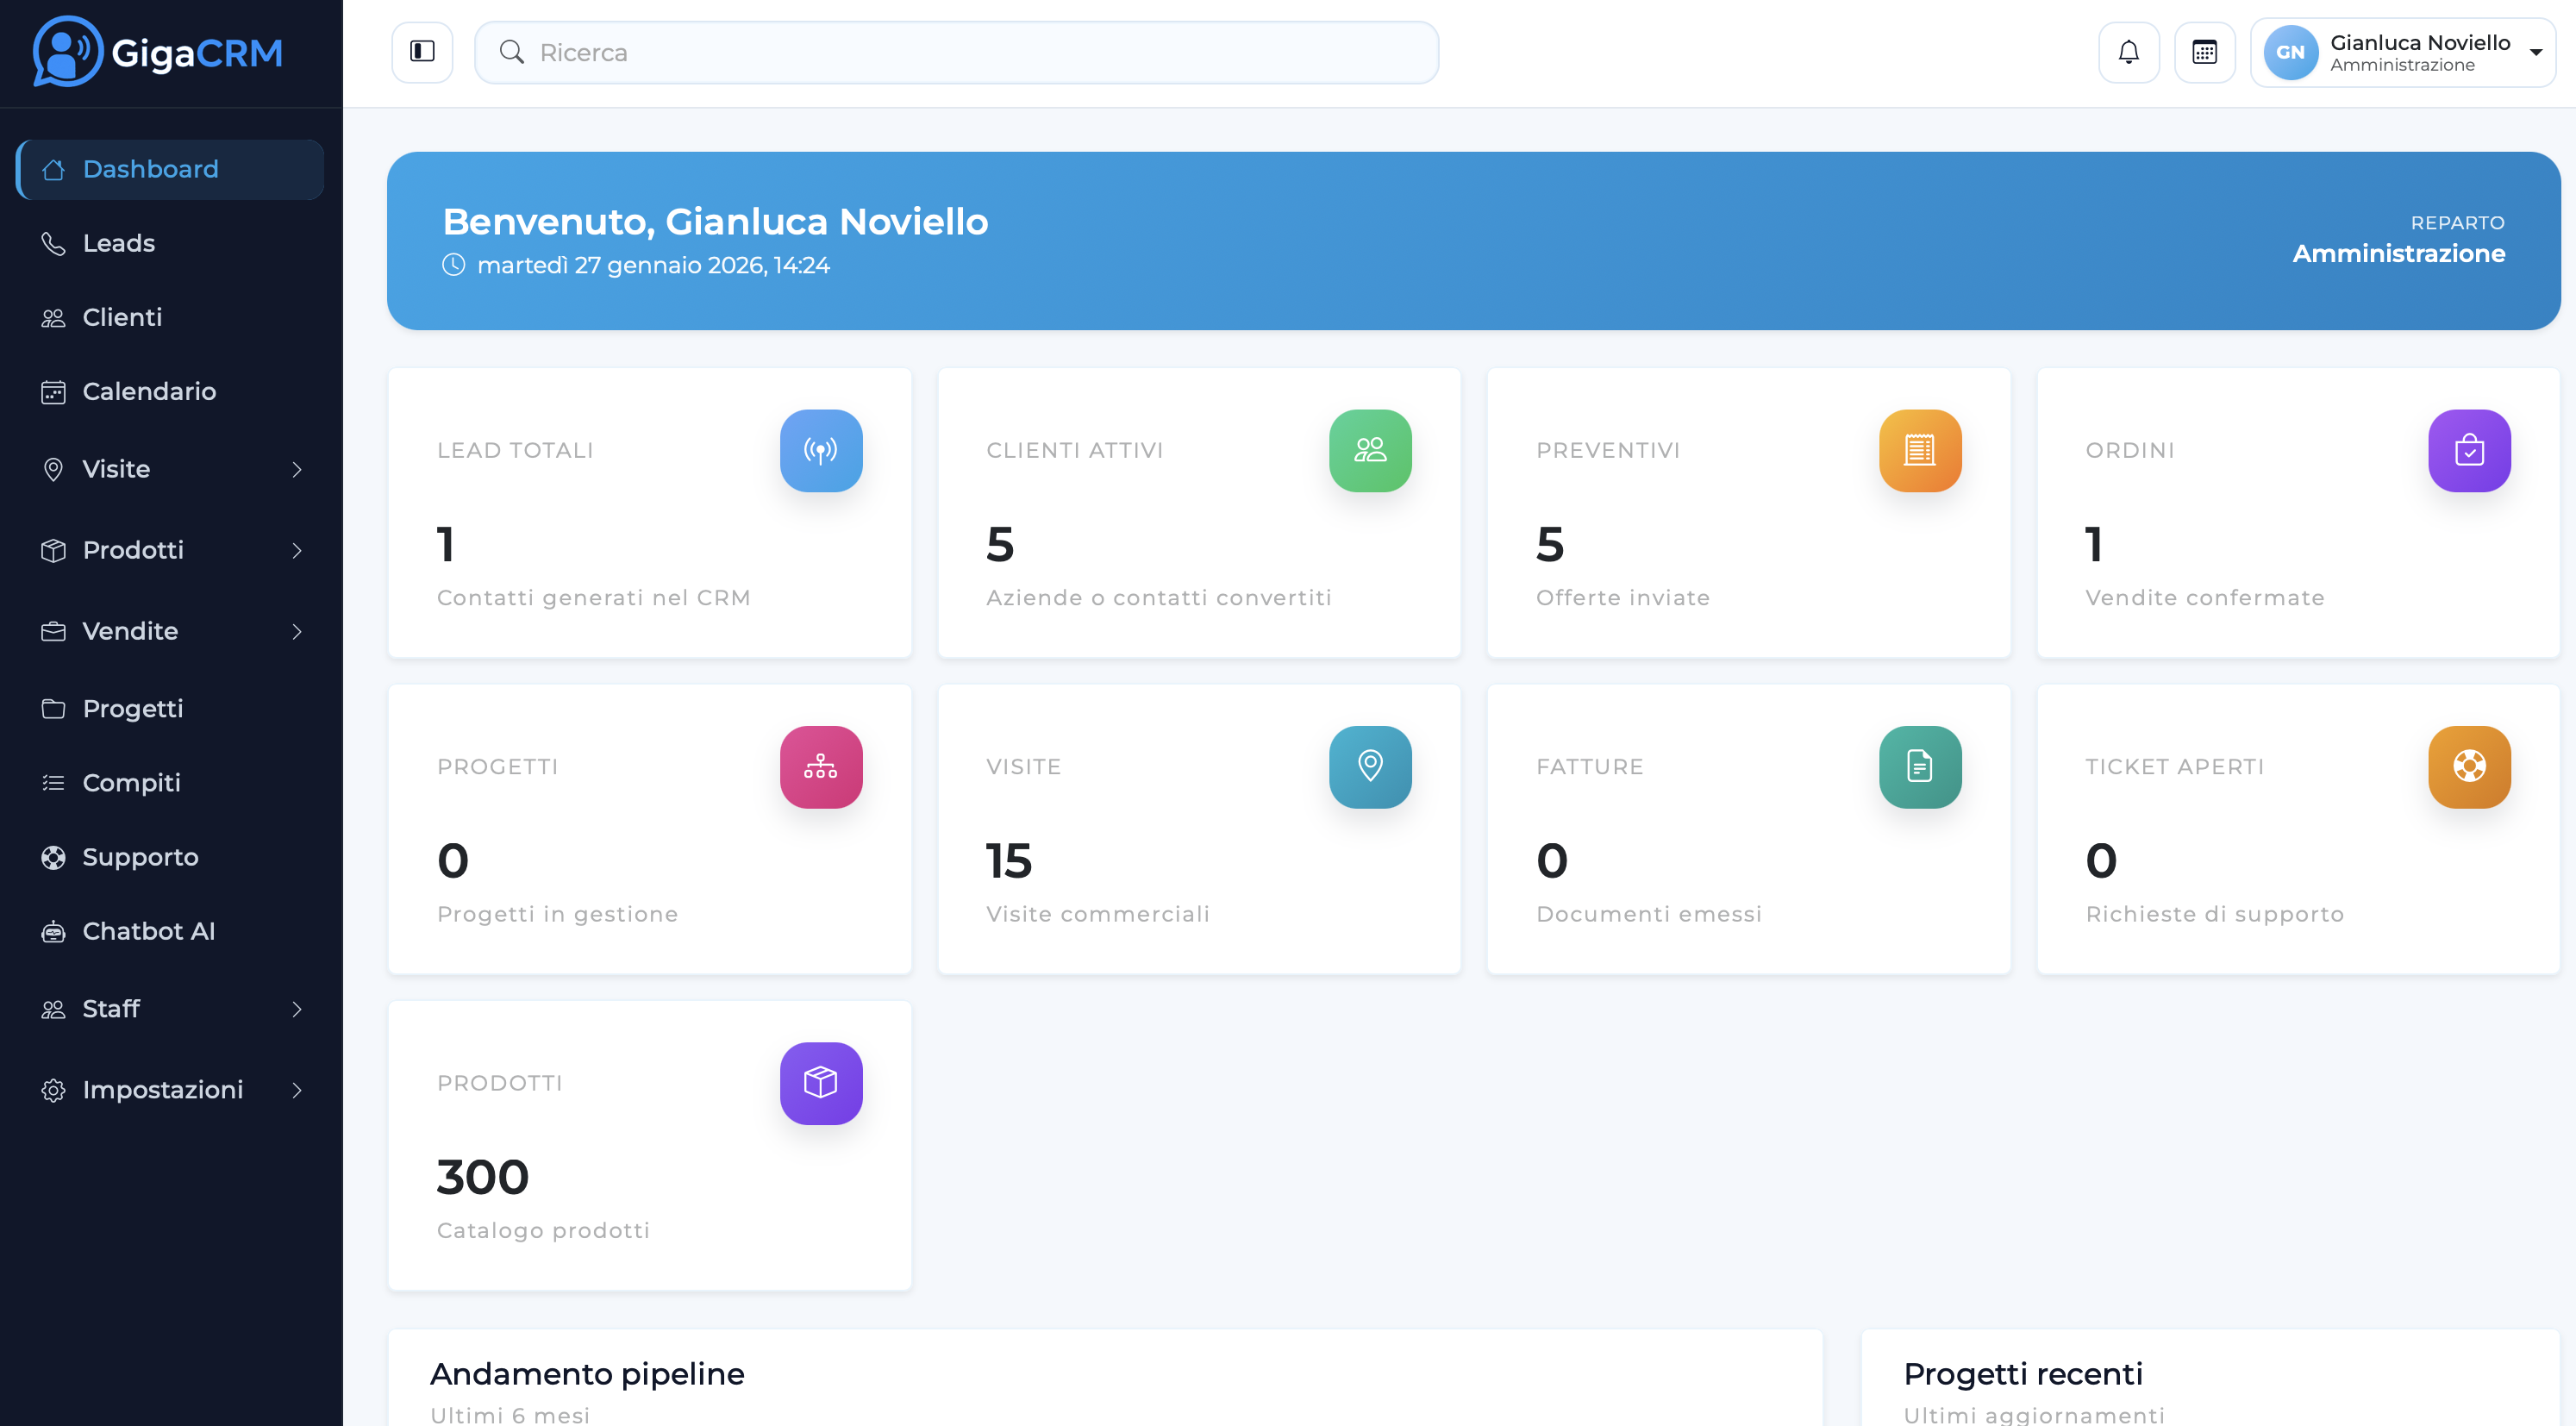Screen dimensions: 2576x1426
Task: Click the purple cube icon on Prodotti card
Action: tap(821, 1083)
